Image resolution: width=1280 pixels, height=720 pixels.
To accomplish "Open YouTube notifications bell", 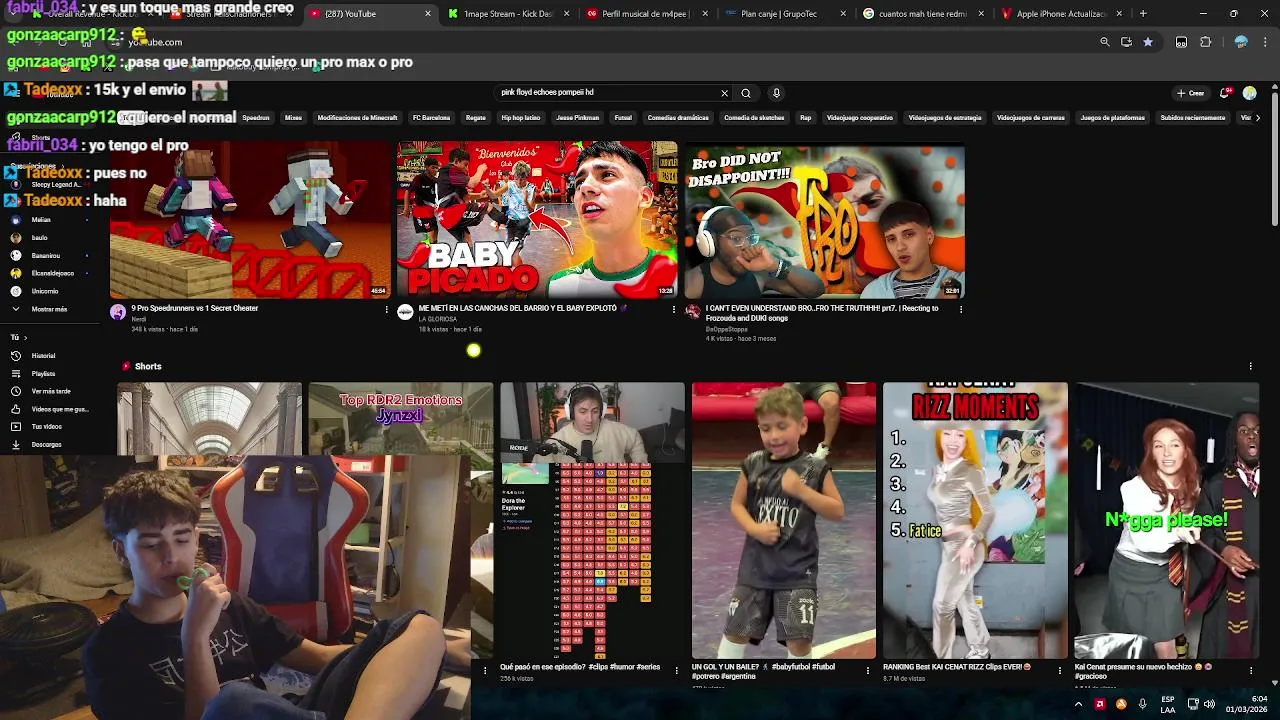I will tap(1225, 93).
